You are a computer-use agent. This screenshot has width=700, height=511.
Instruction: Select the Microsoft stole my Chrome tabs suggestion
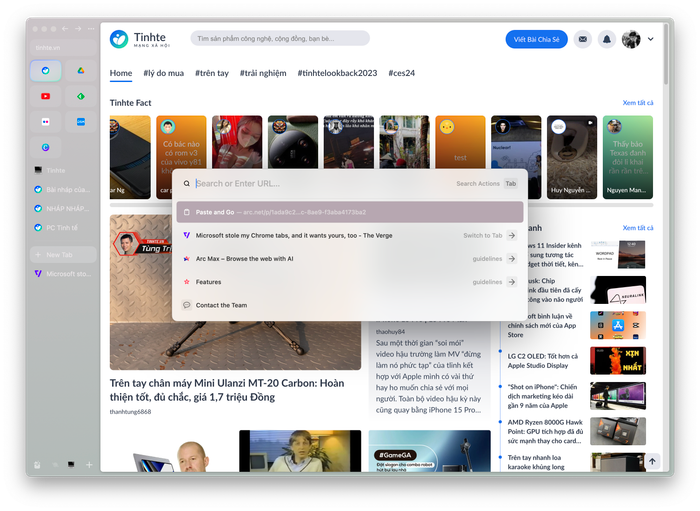click(350, 236)
